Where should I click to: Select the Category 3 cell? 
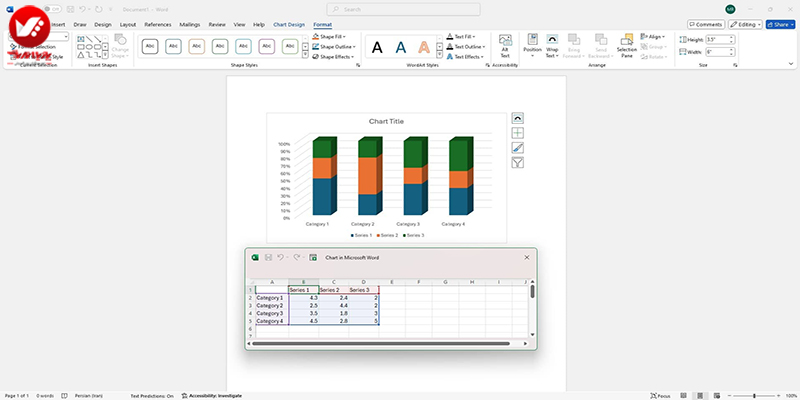272,313
